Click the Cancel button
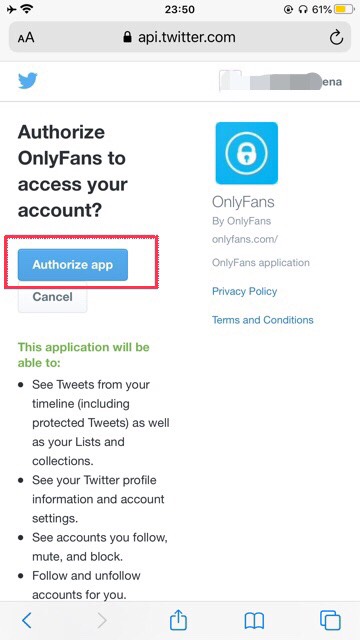This screenshot has width=360, height=640. point(53,297)
